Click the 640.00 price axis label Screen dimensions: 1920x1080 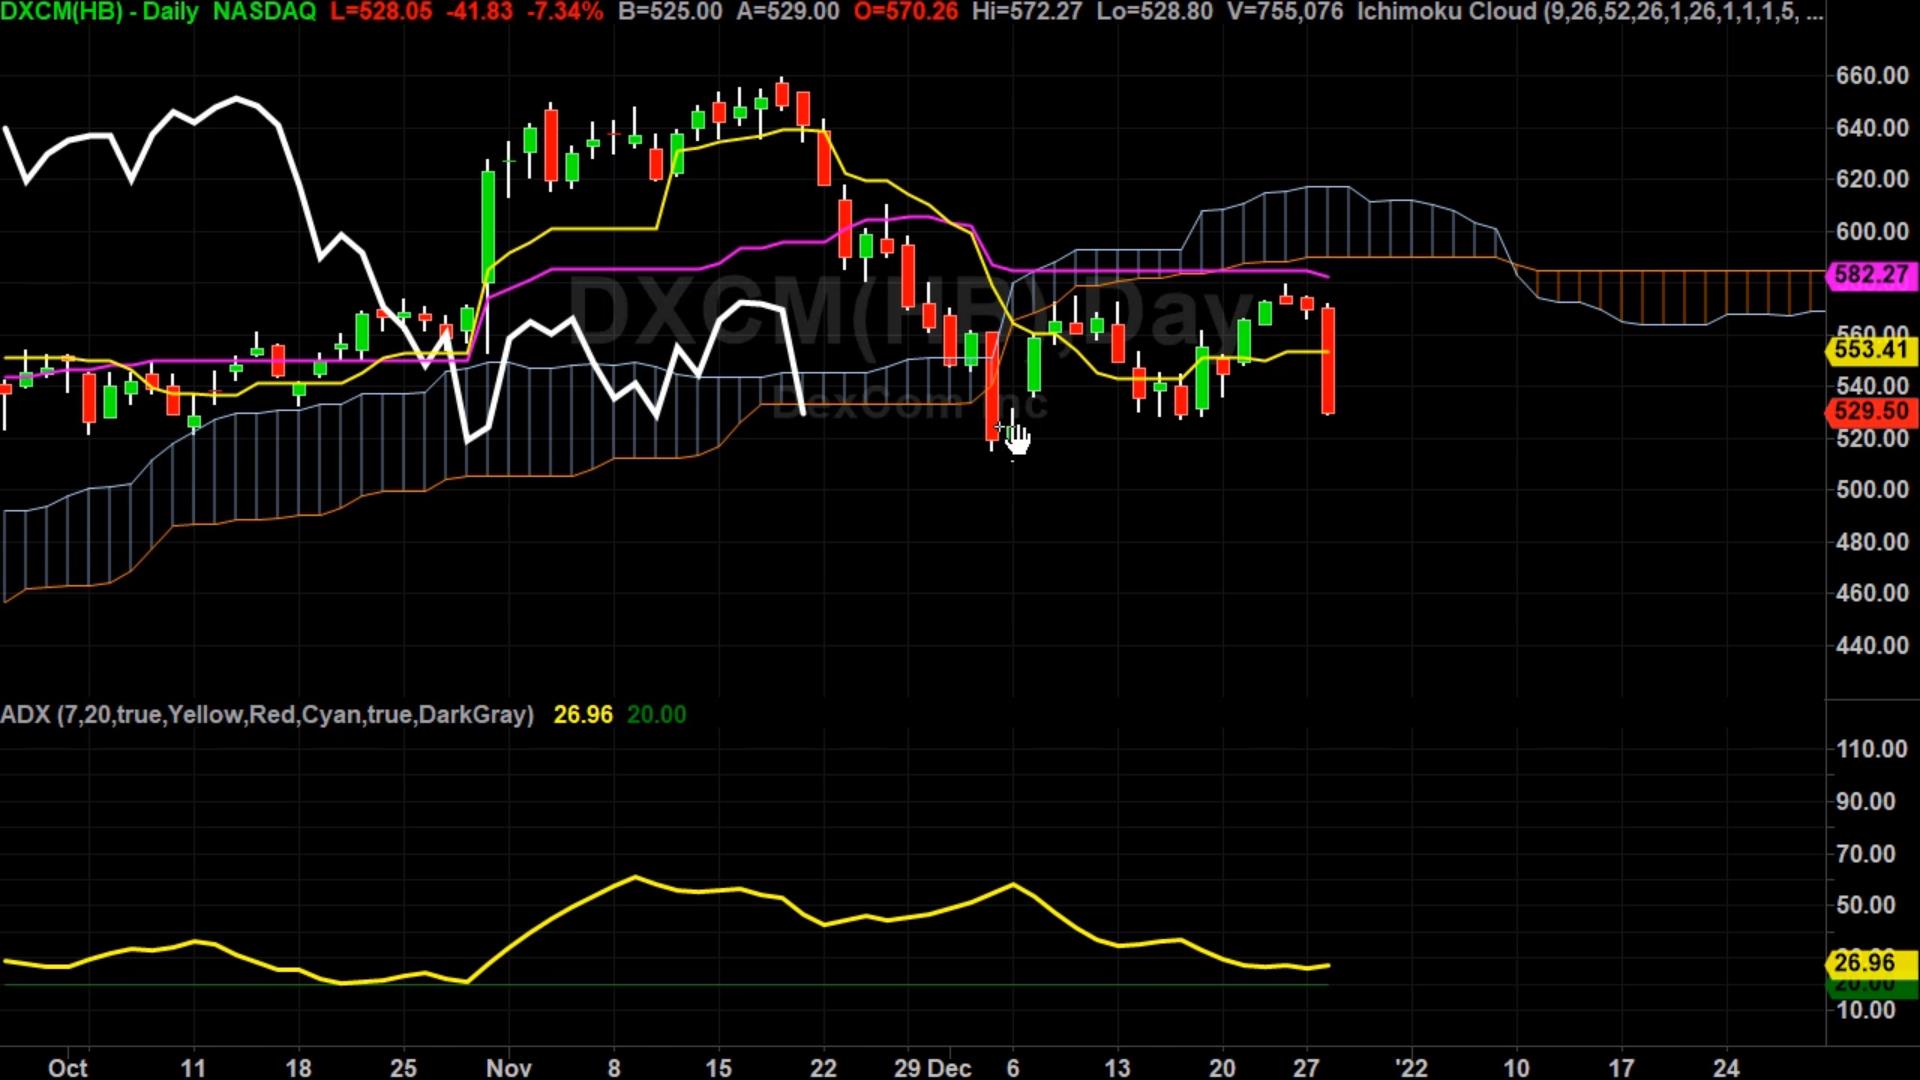(1872, 128)
